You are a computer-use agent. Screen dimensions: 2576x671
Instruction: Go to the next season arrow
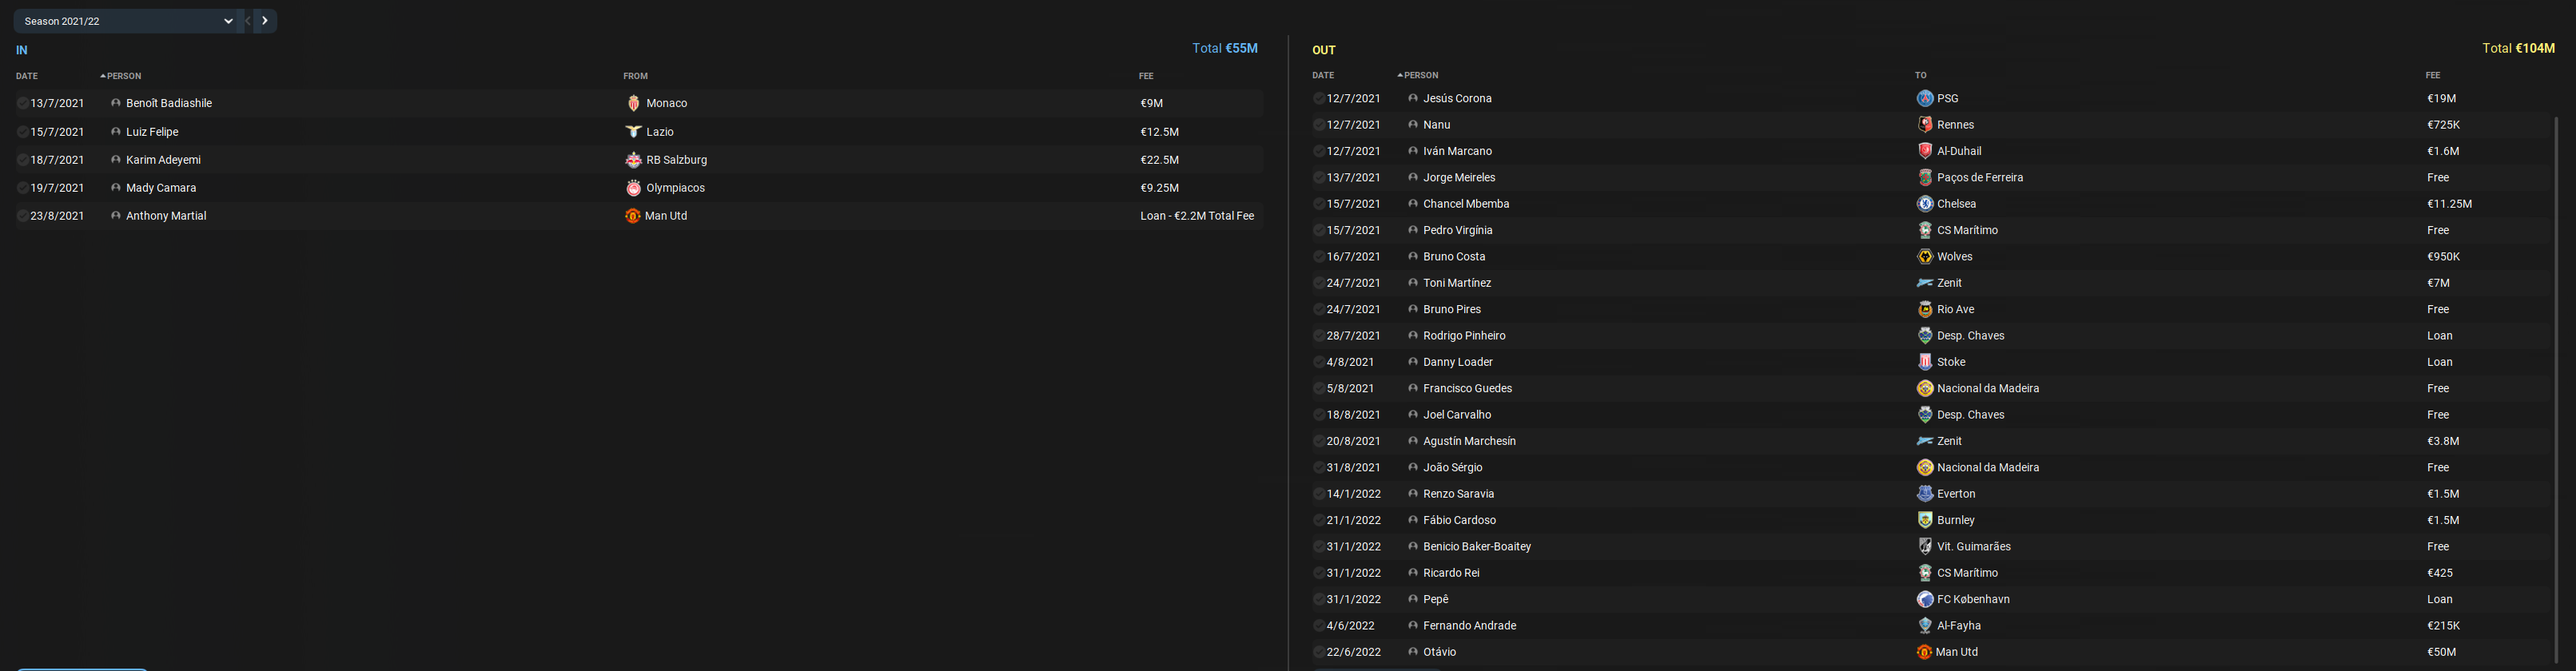265,21
